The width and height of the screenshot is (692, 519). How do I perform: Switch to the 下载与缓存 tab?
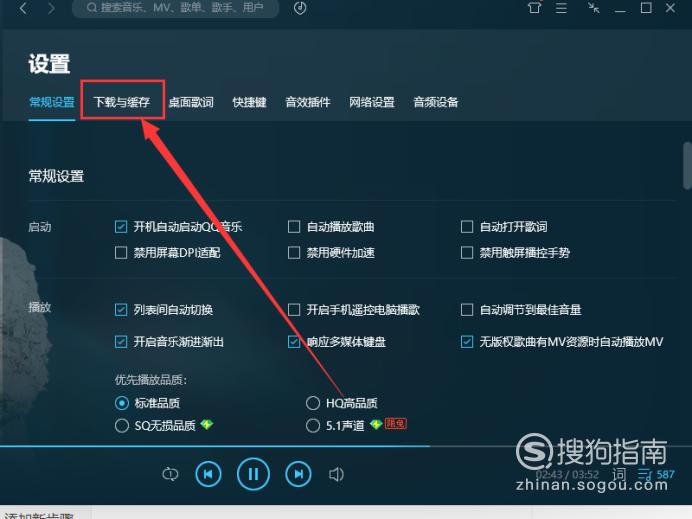point(122,102)
